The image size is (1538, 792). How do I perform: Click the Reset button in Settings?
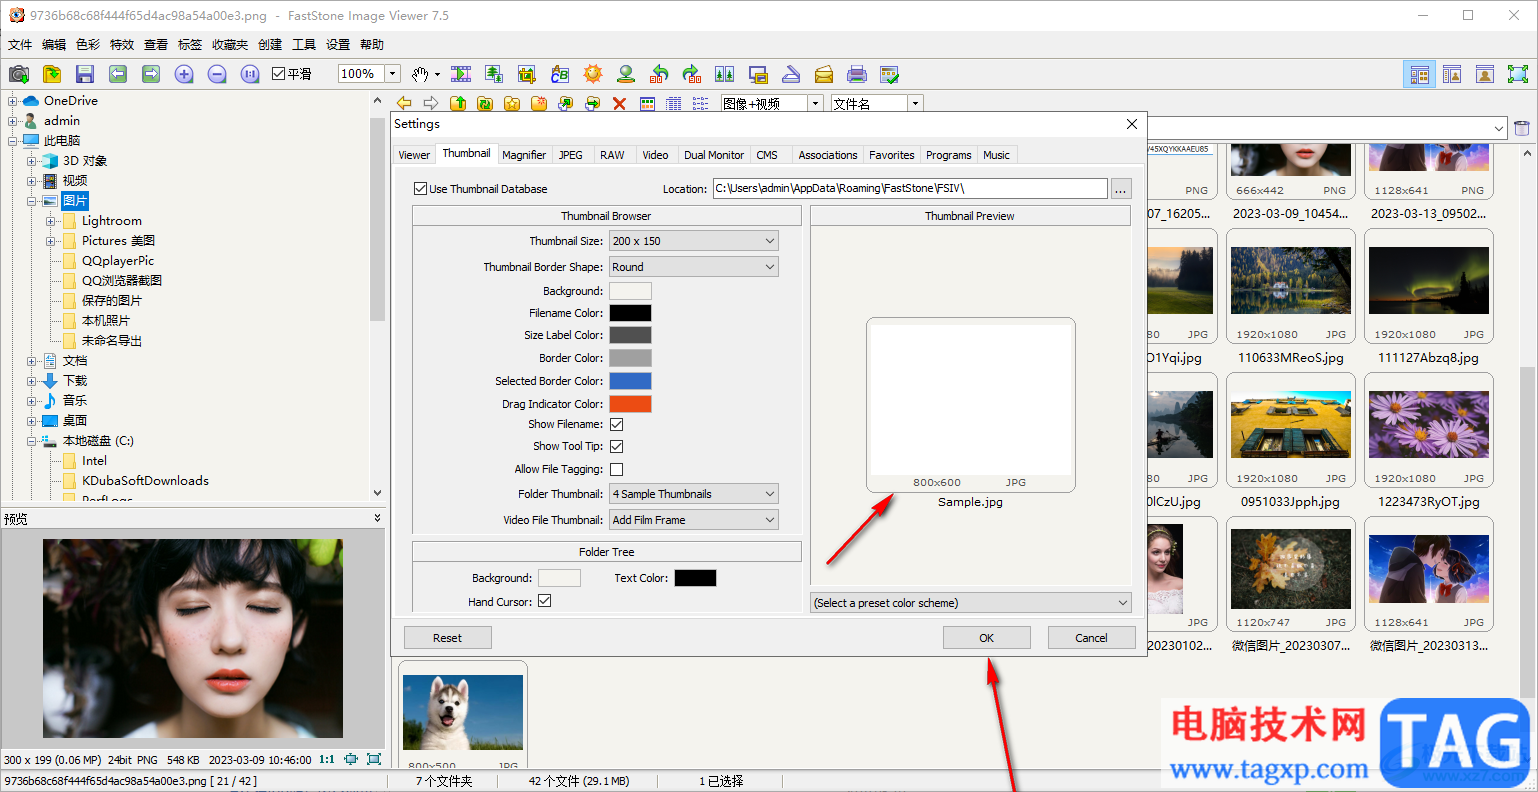(x=448, y=638)
